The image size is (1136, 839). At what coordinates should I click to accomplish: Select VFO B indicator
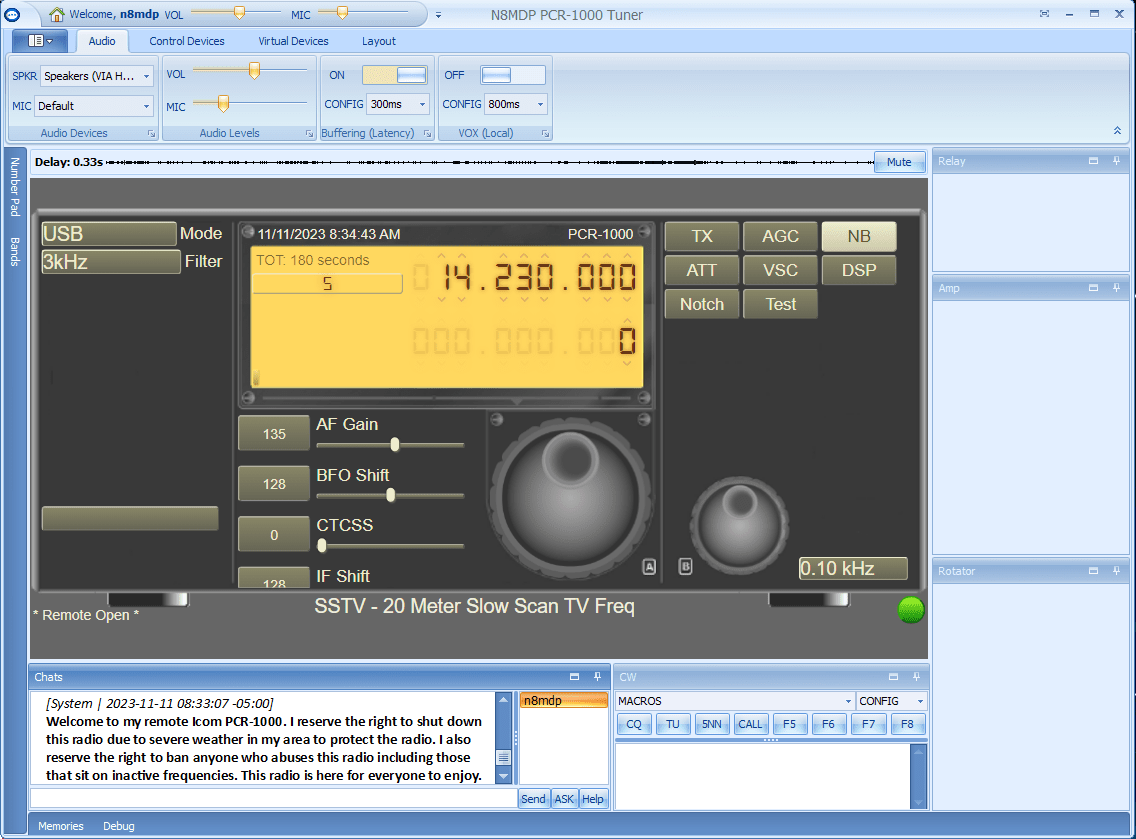[x=685, y=567]
